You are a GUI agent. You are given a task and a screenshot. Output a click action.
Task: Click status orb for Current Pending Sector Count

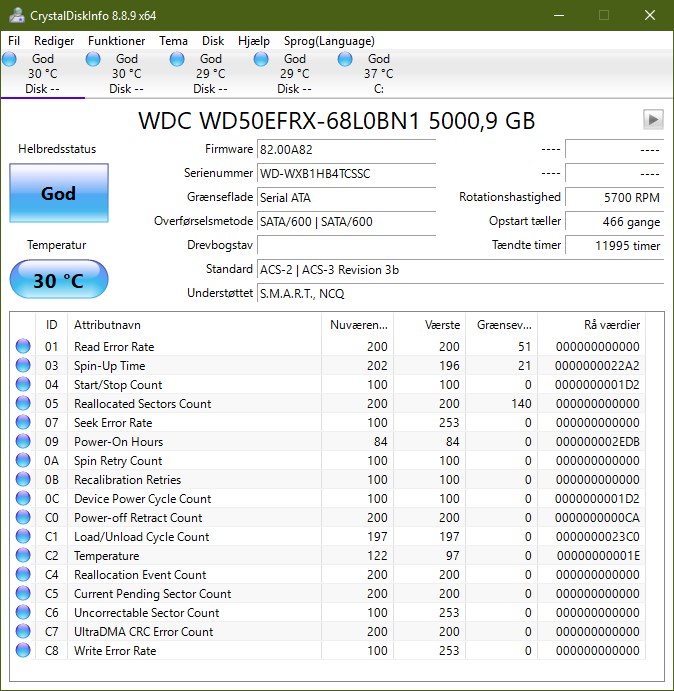23,593
